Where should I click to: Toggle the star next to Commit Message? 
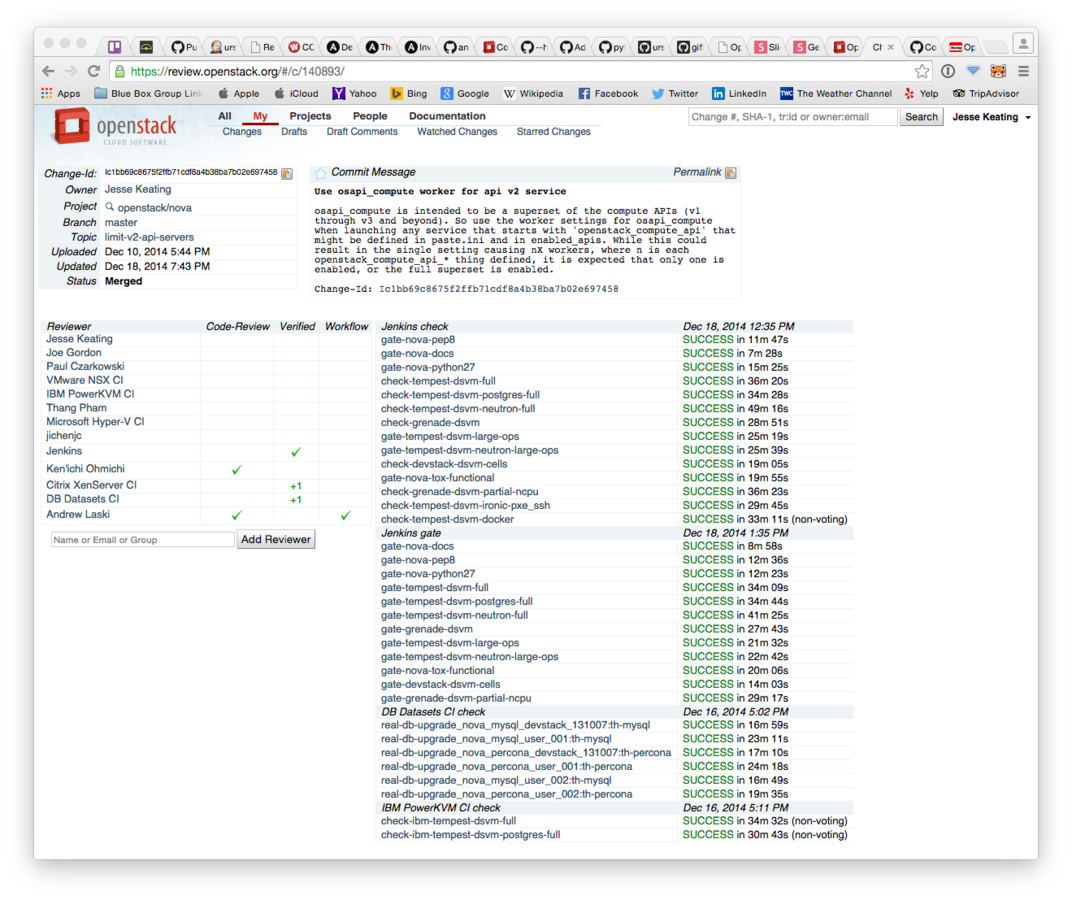click(x=321, y=173)
